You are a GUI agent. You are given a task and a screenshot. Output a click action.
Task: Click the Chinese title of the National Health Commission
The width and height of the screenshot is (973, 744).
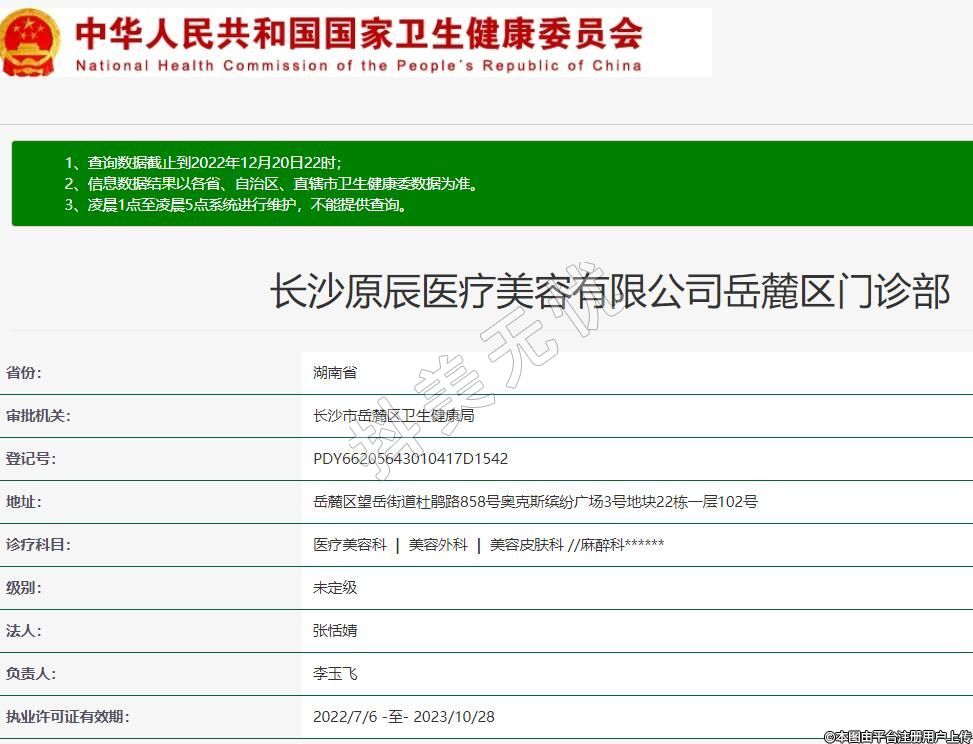358,33
